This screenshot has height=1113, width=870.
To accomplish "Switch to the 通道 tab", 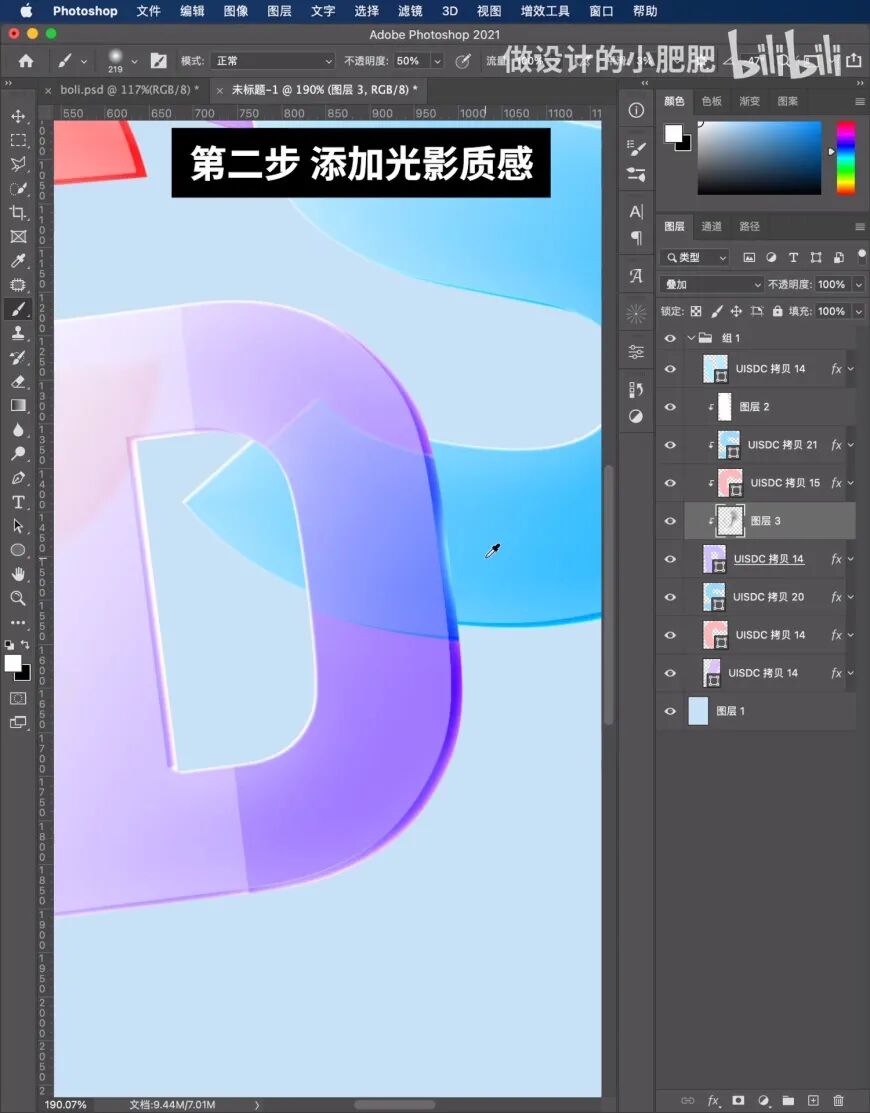I will (711, 226).
